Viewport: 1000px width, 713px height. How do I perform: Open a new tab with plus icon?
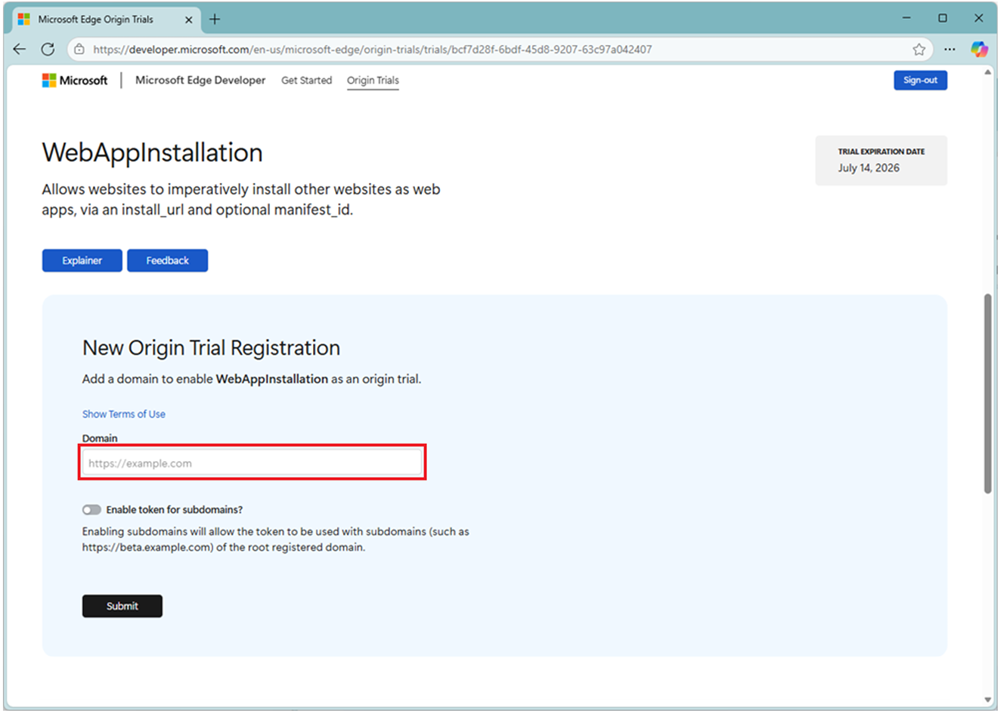[215, 19]
